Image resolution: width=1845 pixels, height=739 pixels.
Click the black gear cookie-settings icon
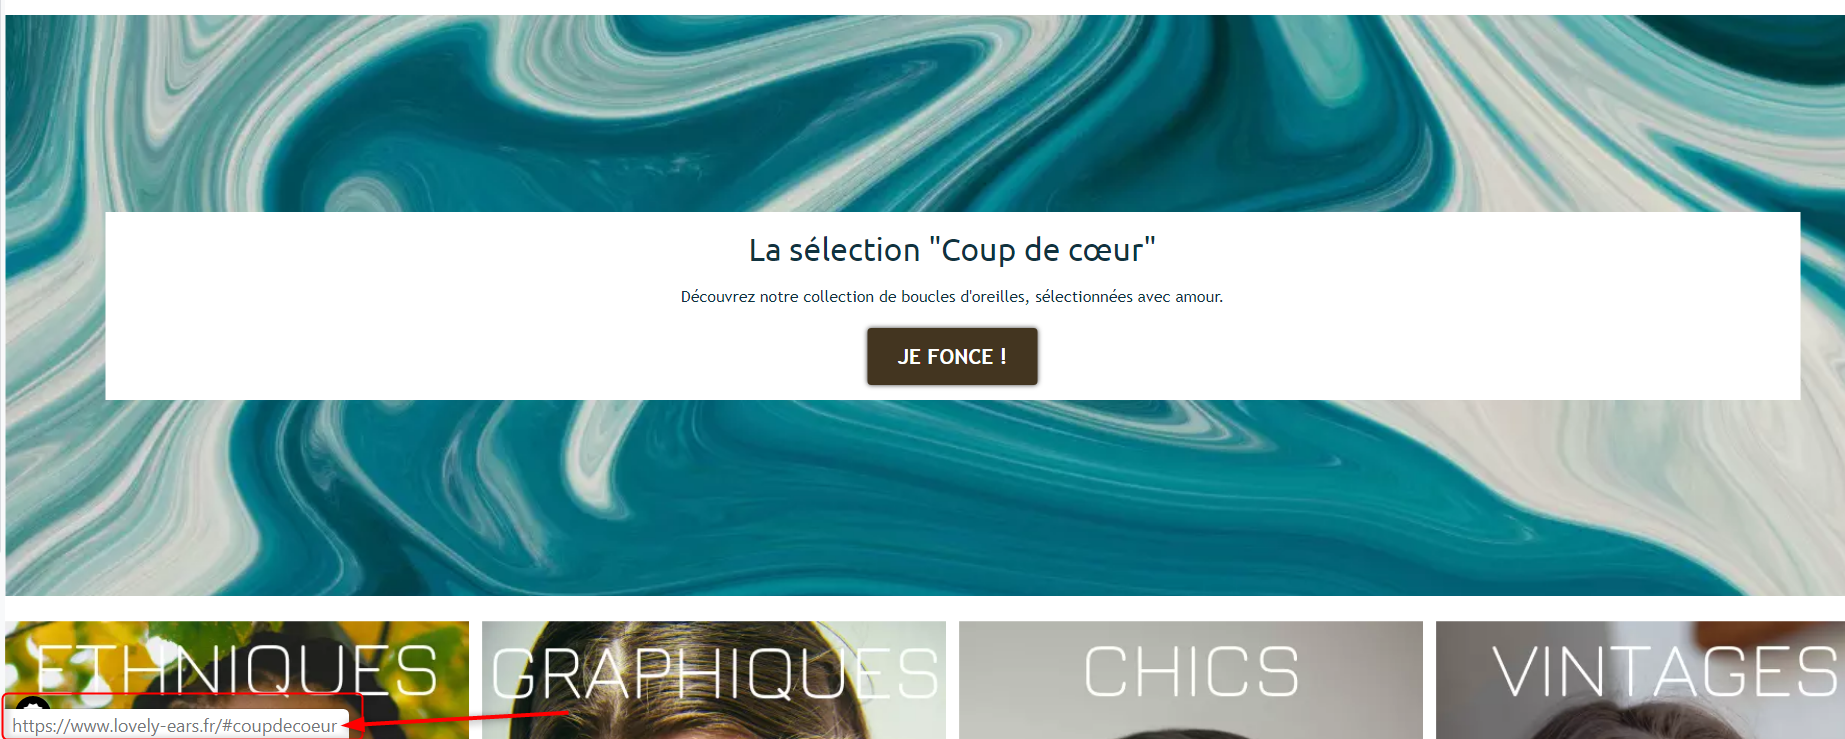pyautogui.click(x=34, y=705)
